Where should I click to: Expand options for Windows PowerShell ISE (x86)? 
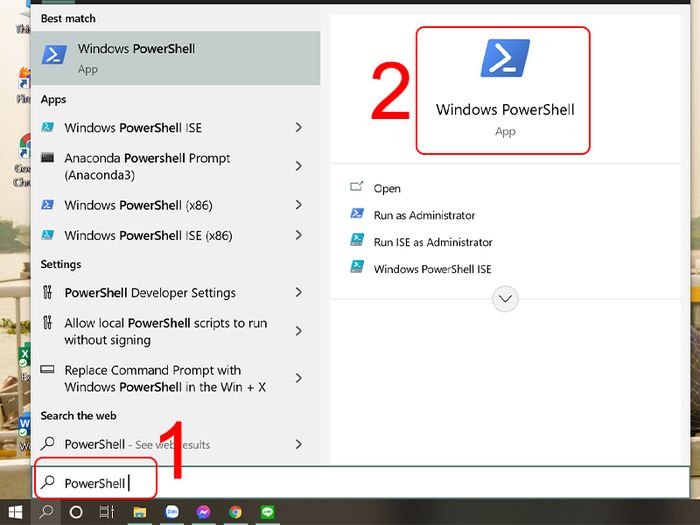click(299, 235)
